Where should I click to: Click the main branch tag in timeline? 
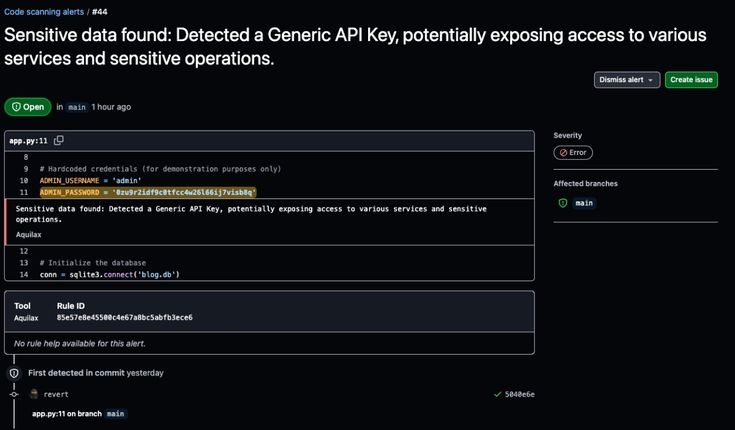(x=116, y=413)
